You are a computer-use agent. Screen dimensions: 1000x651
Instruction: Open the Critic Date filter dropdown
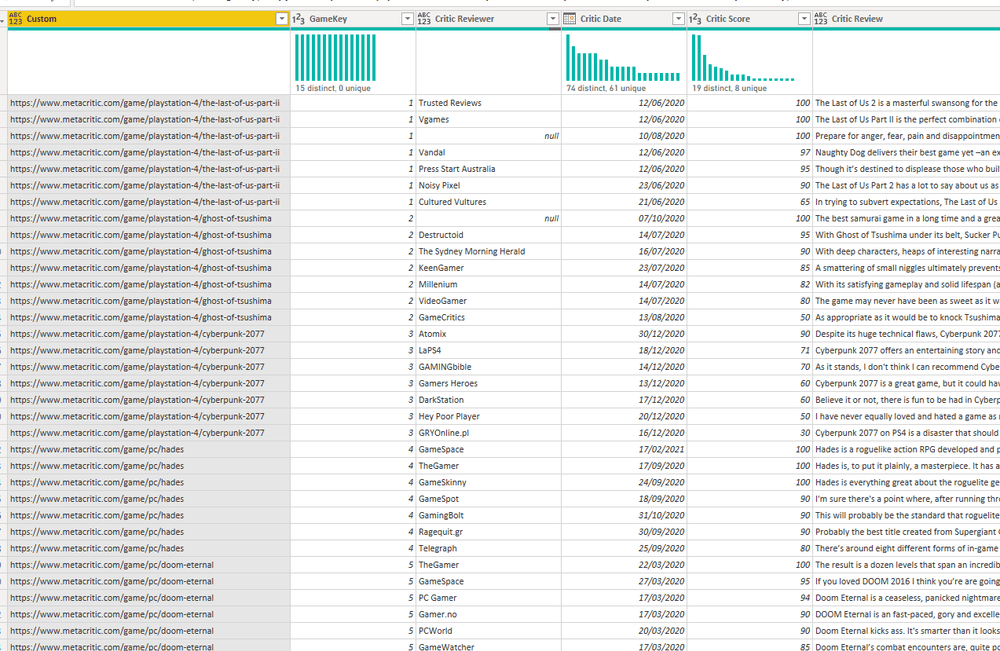(x=679, y=19)
